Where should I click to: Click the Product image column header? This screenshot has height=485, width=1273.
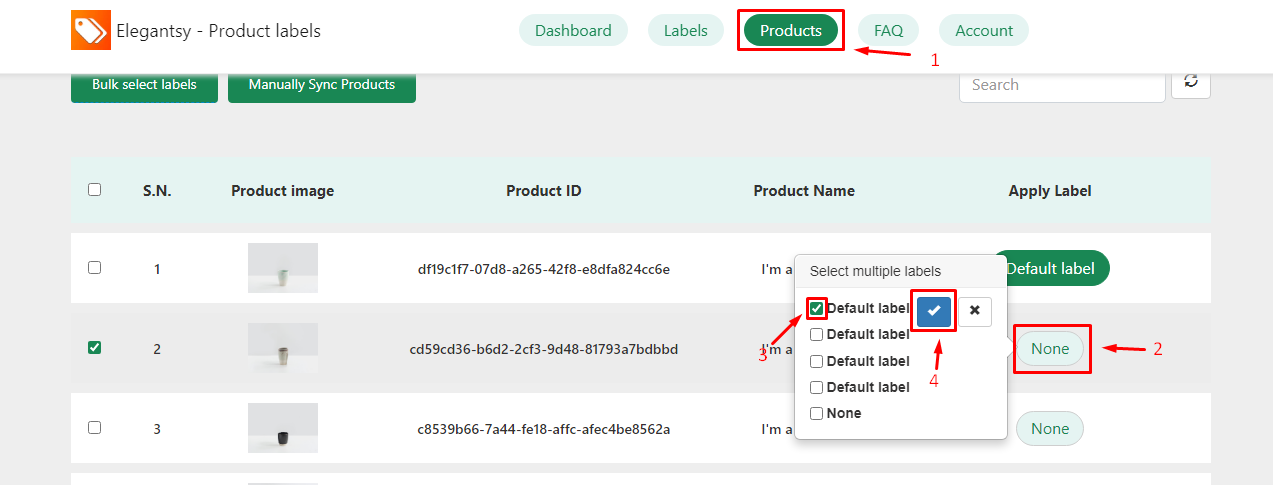283,190
